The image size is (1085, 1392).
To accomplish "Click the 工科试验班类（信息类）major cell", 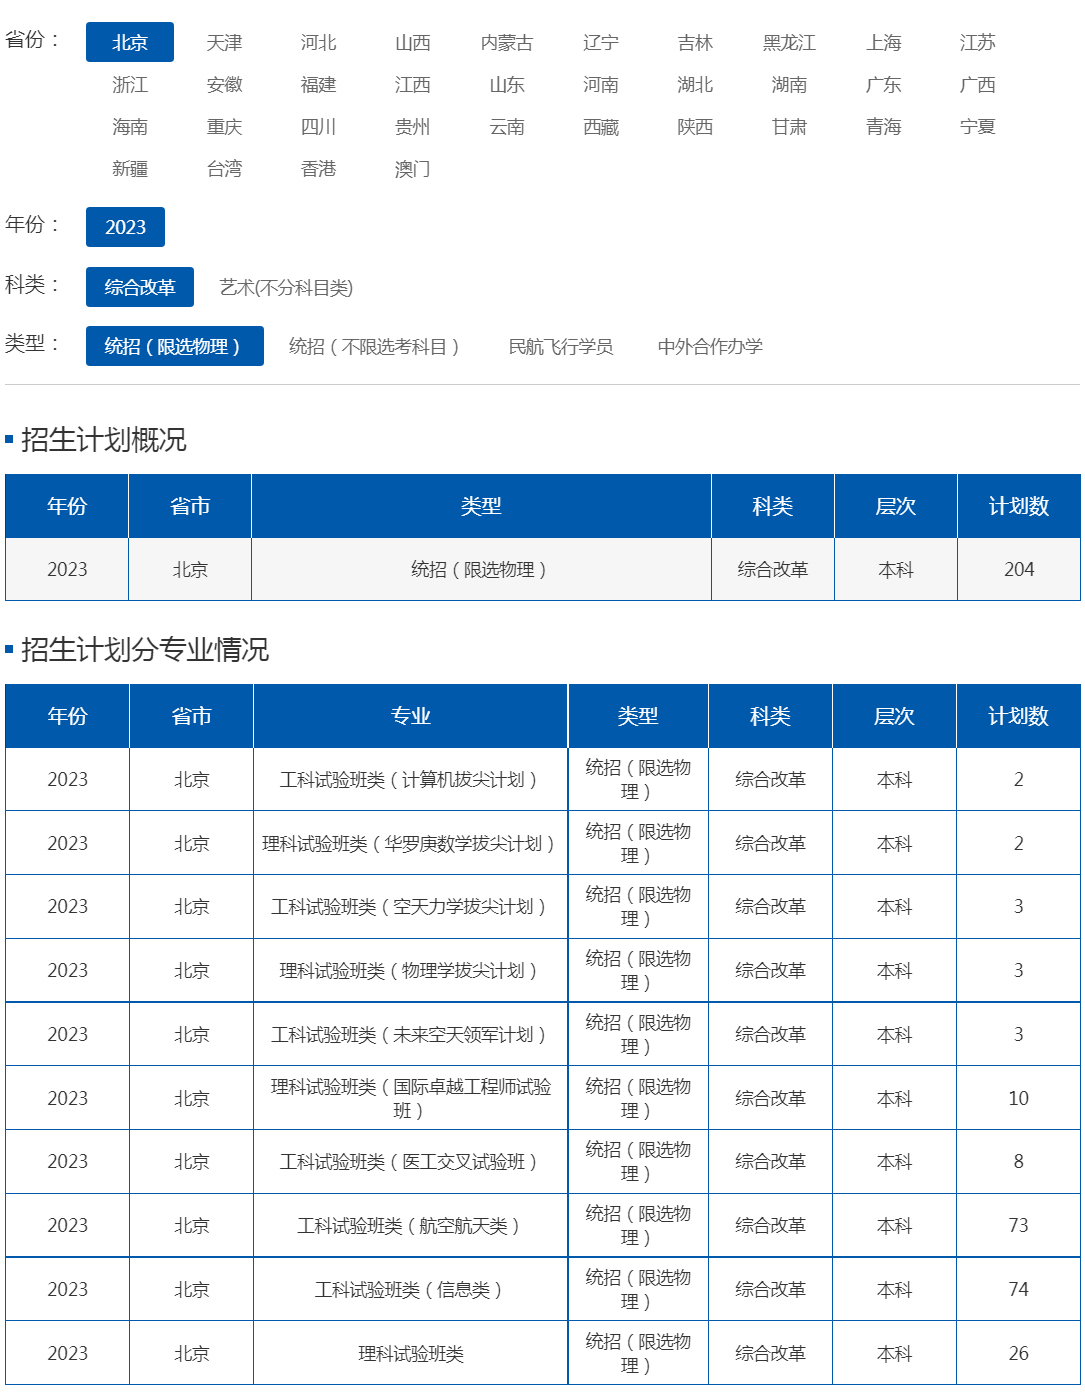I will pos(410,1289).
